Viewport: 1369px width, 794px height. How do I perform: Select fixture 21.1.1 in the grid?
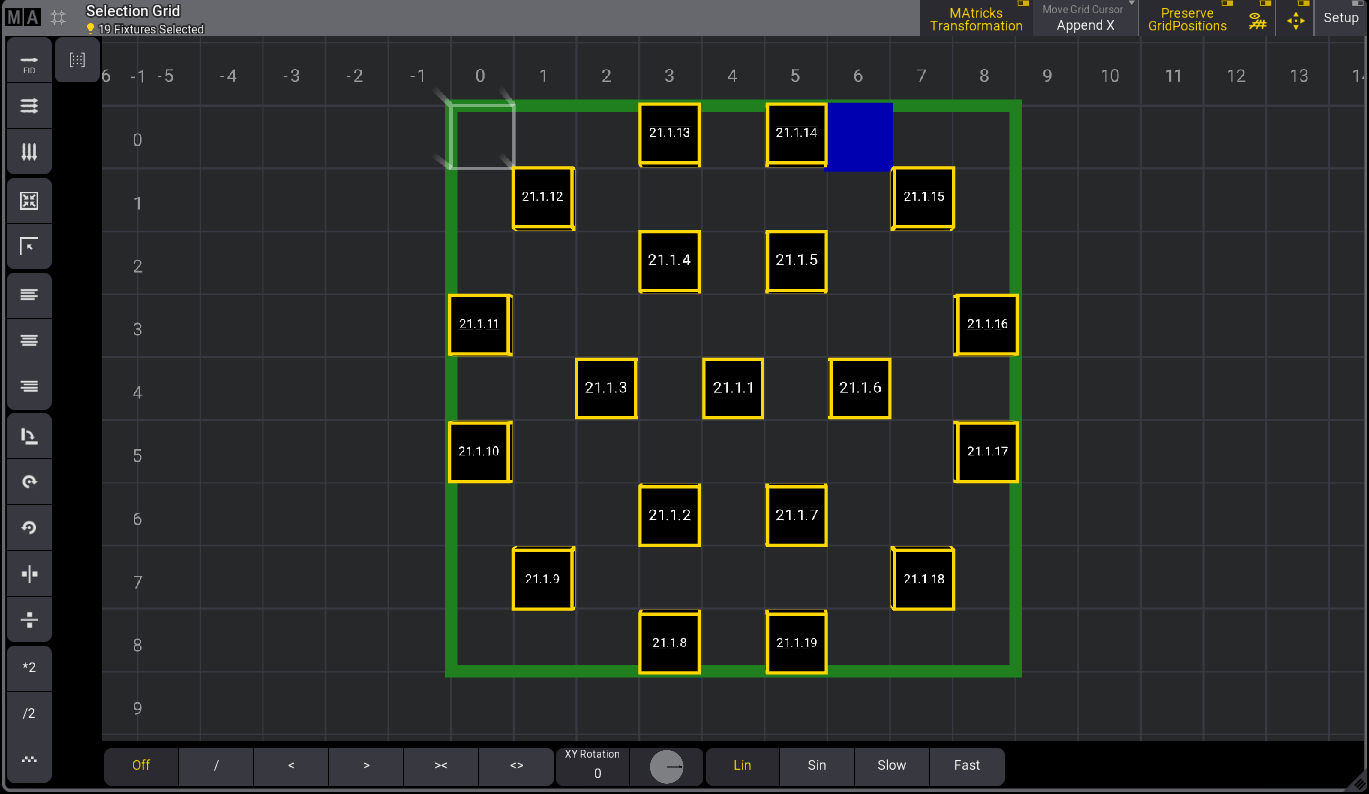tap(734, 388)
